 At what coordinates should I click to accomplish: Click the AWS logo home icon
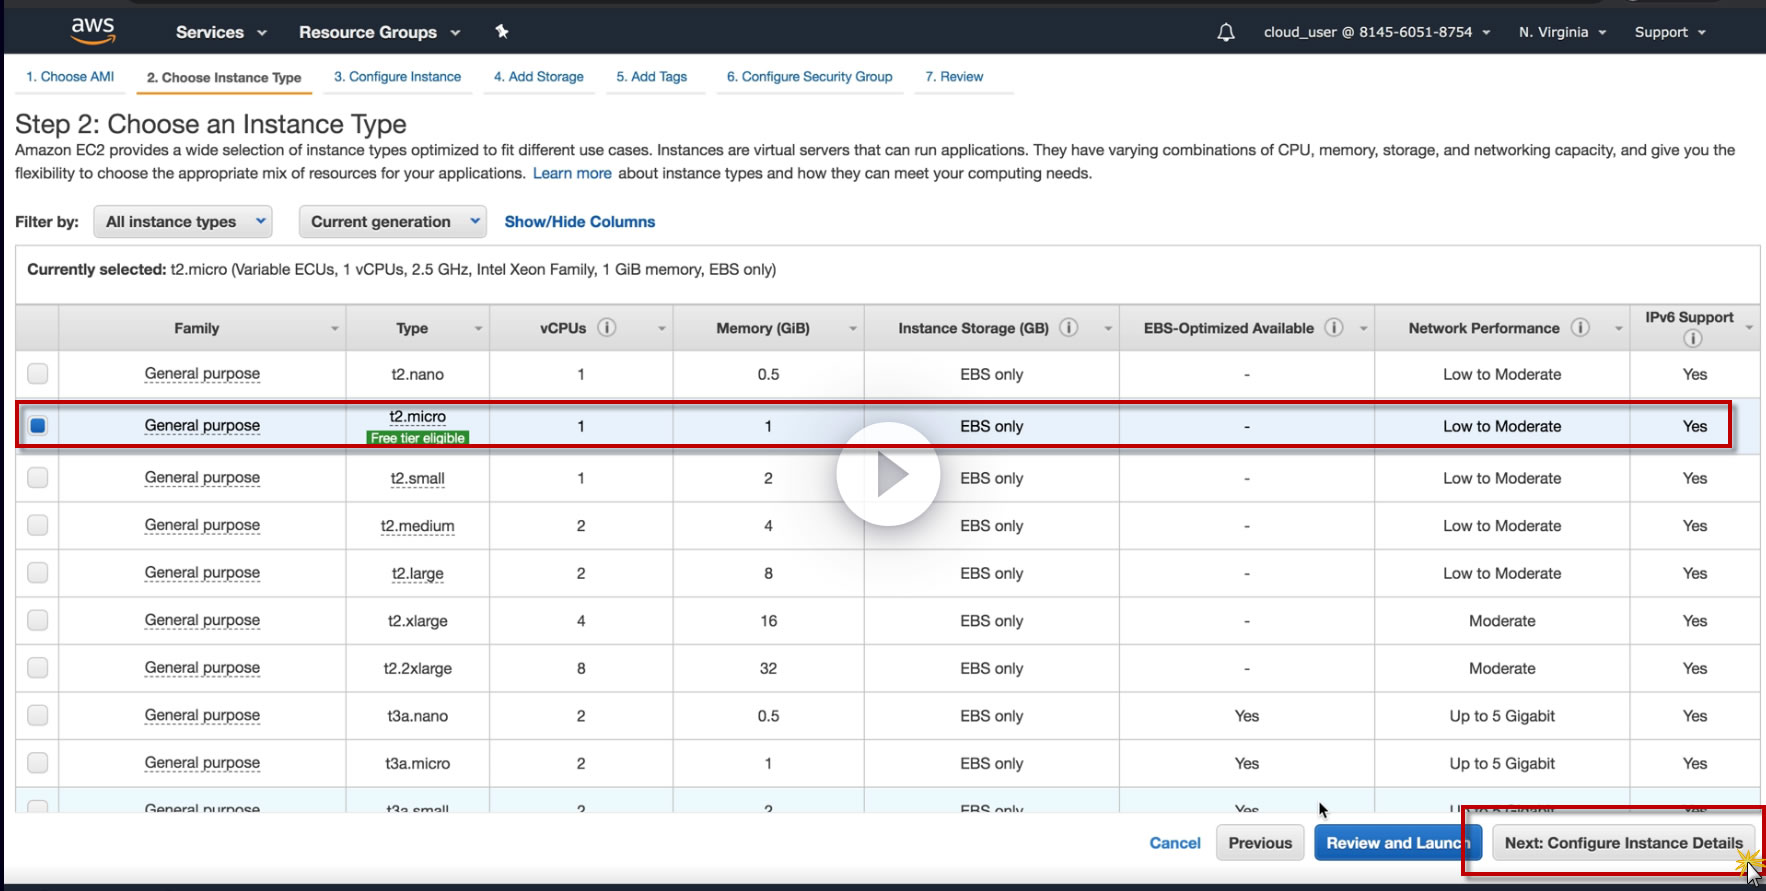pos(93,30)
